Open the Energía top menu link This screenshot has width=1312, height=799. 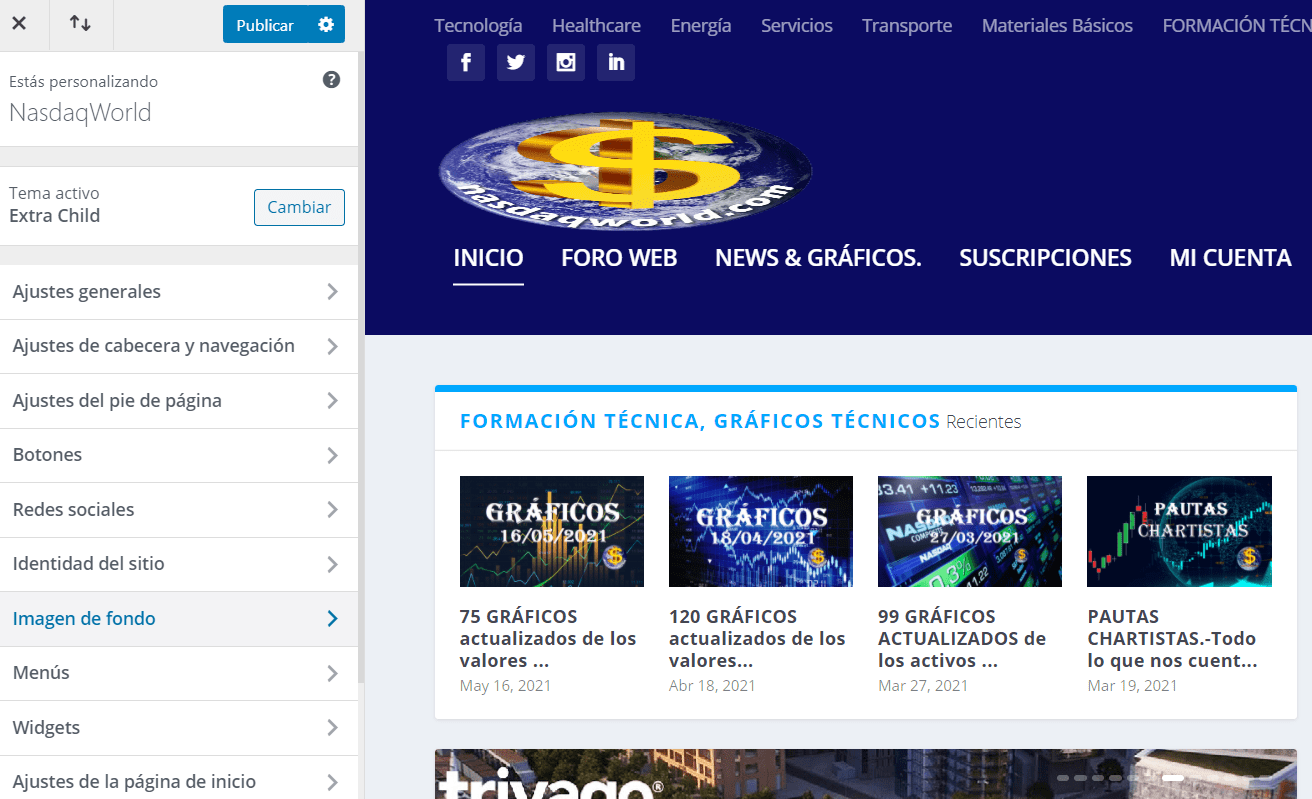[701, 26]
